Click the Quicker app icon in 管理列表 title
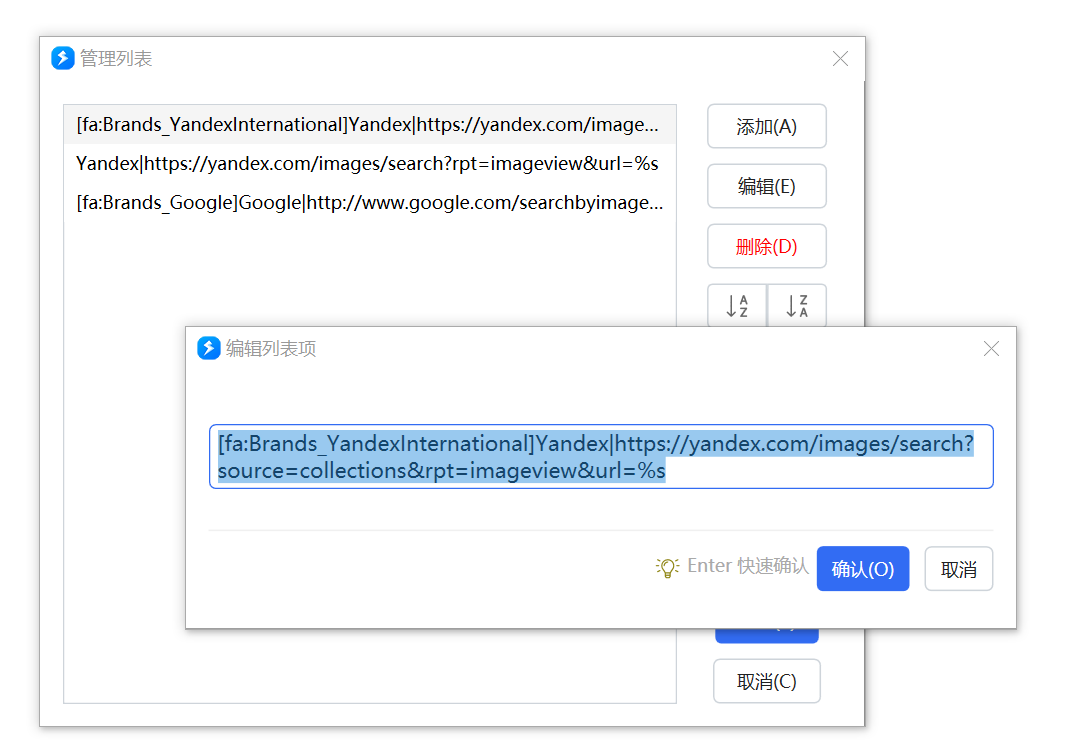Image resolution: width=1068 pixels, height=751 pixels. 63,59
